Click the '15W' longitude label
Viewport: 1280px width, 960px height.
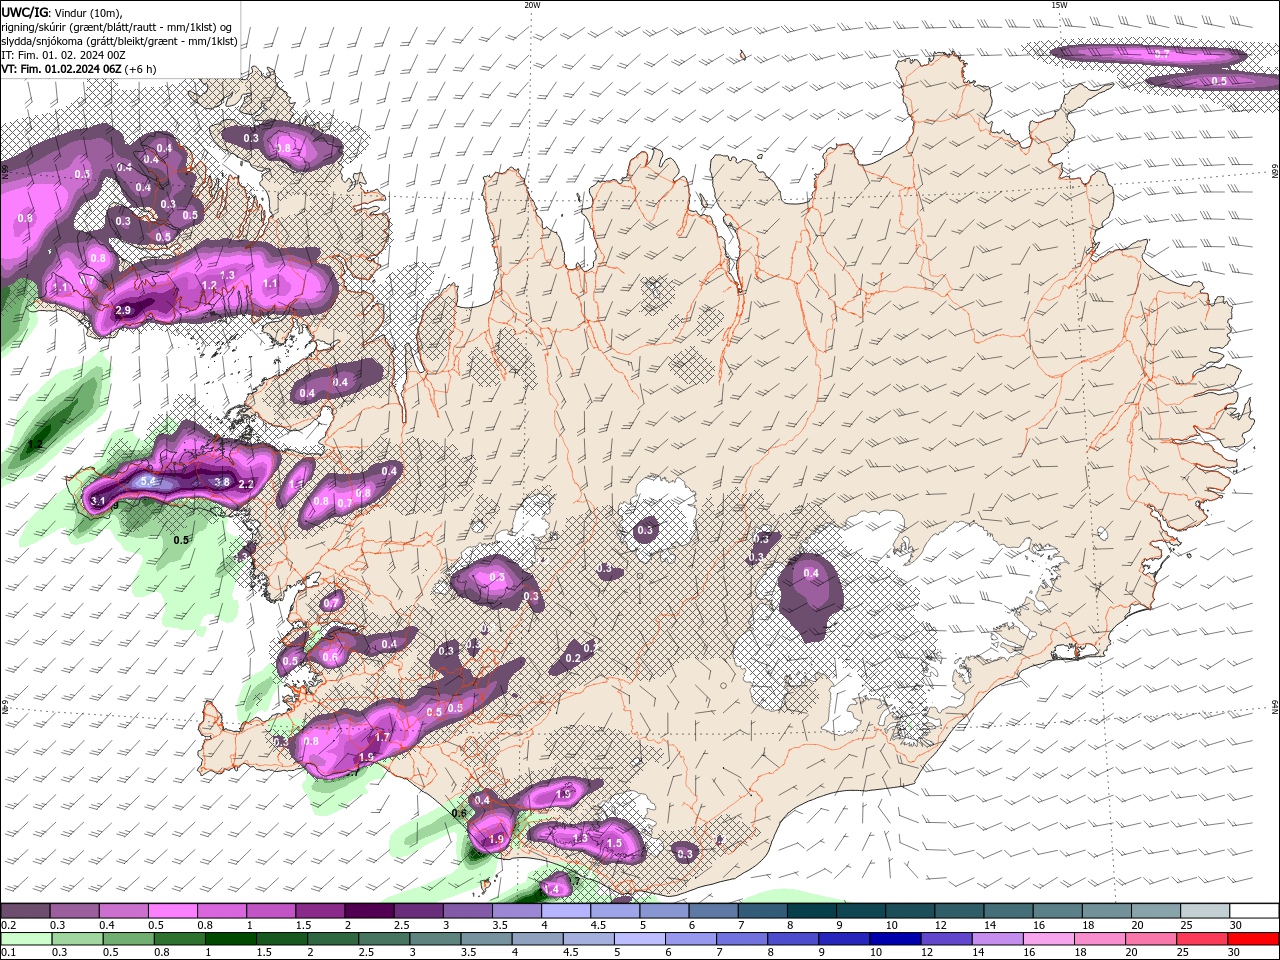(1058, 4)
